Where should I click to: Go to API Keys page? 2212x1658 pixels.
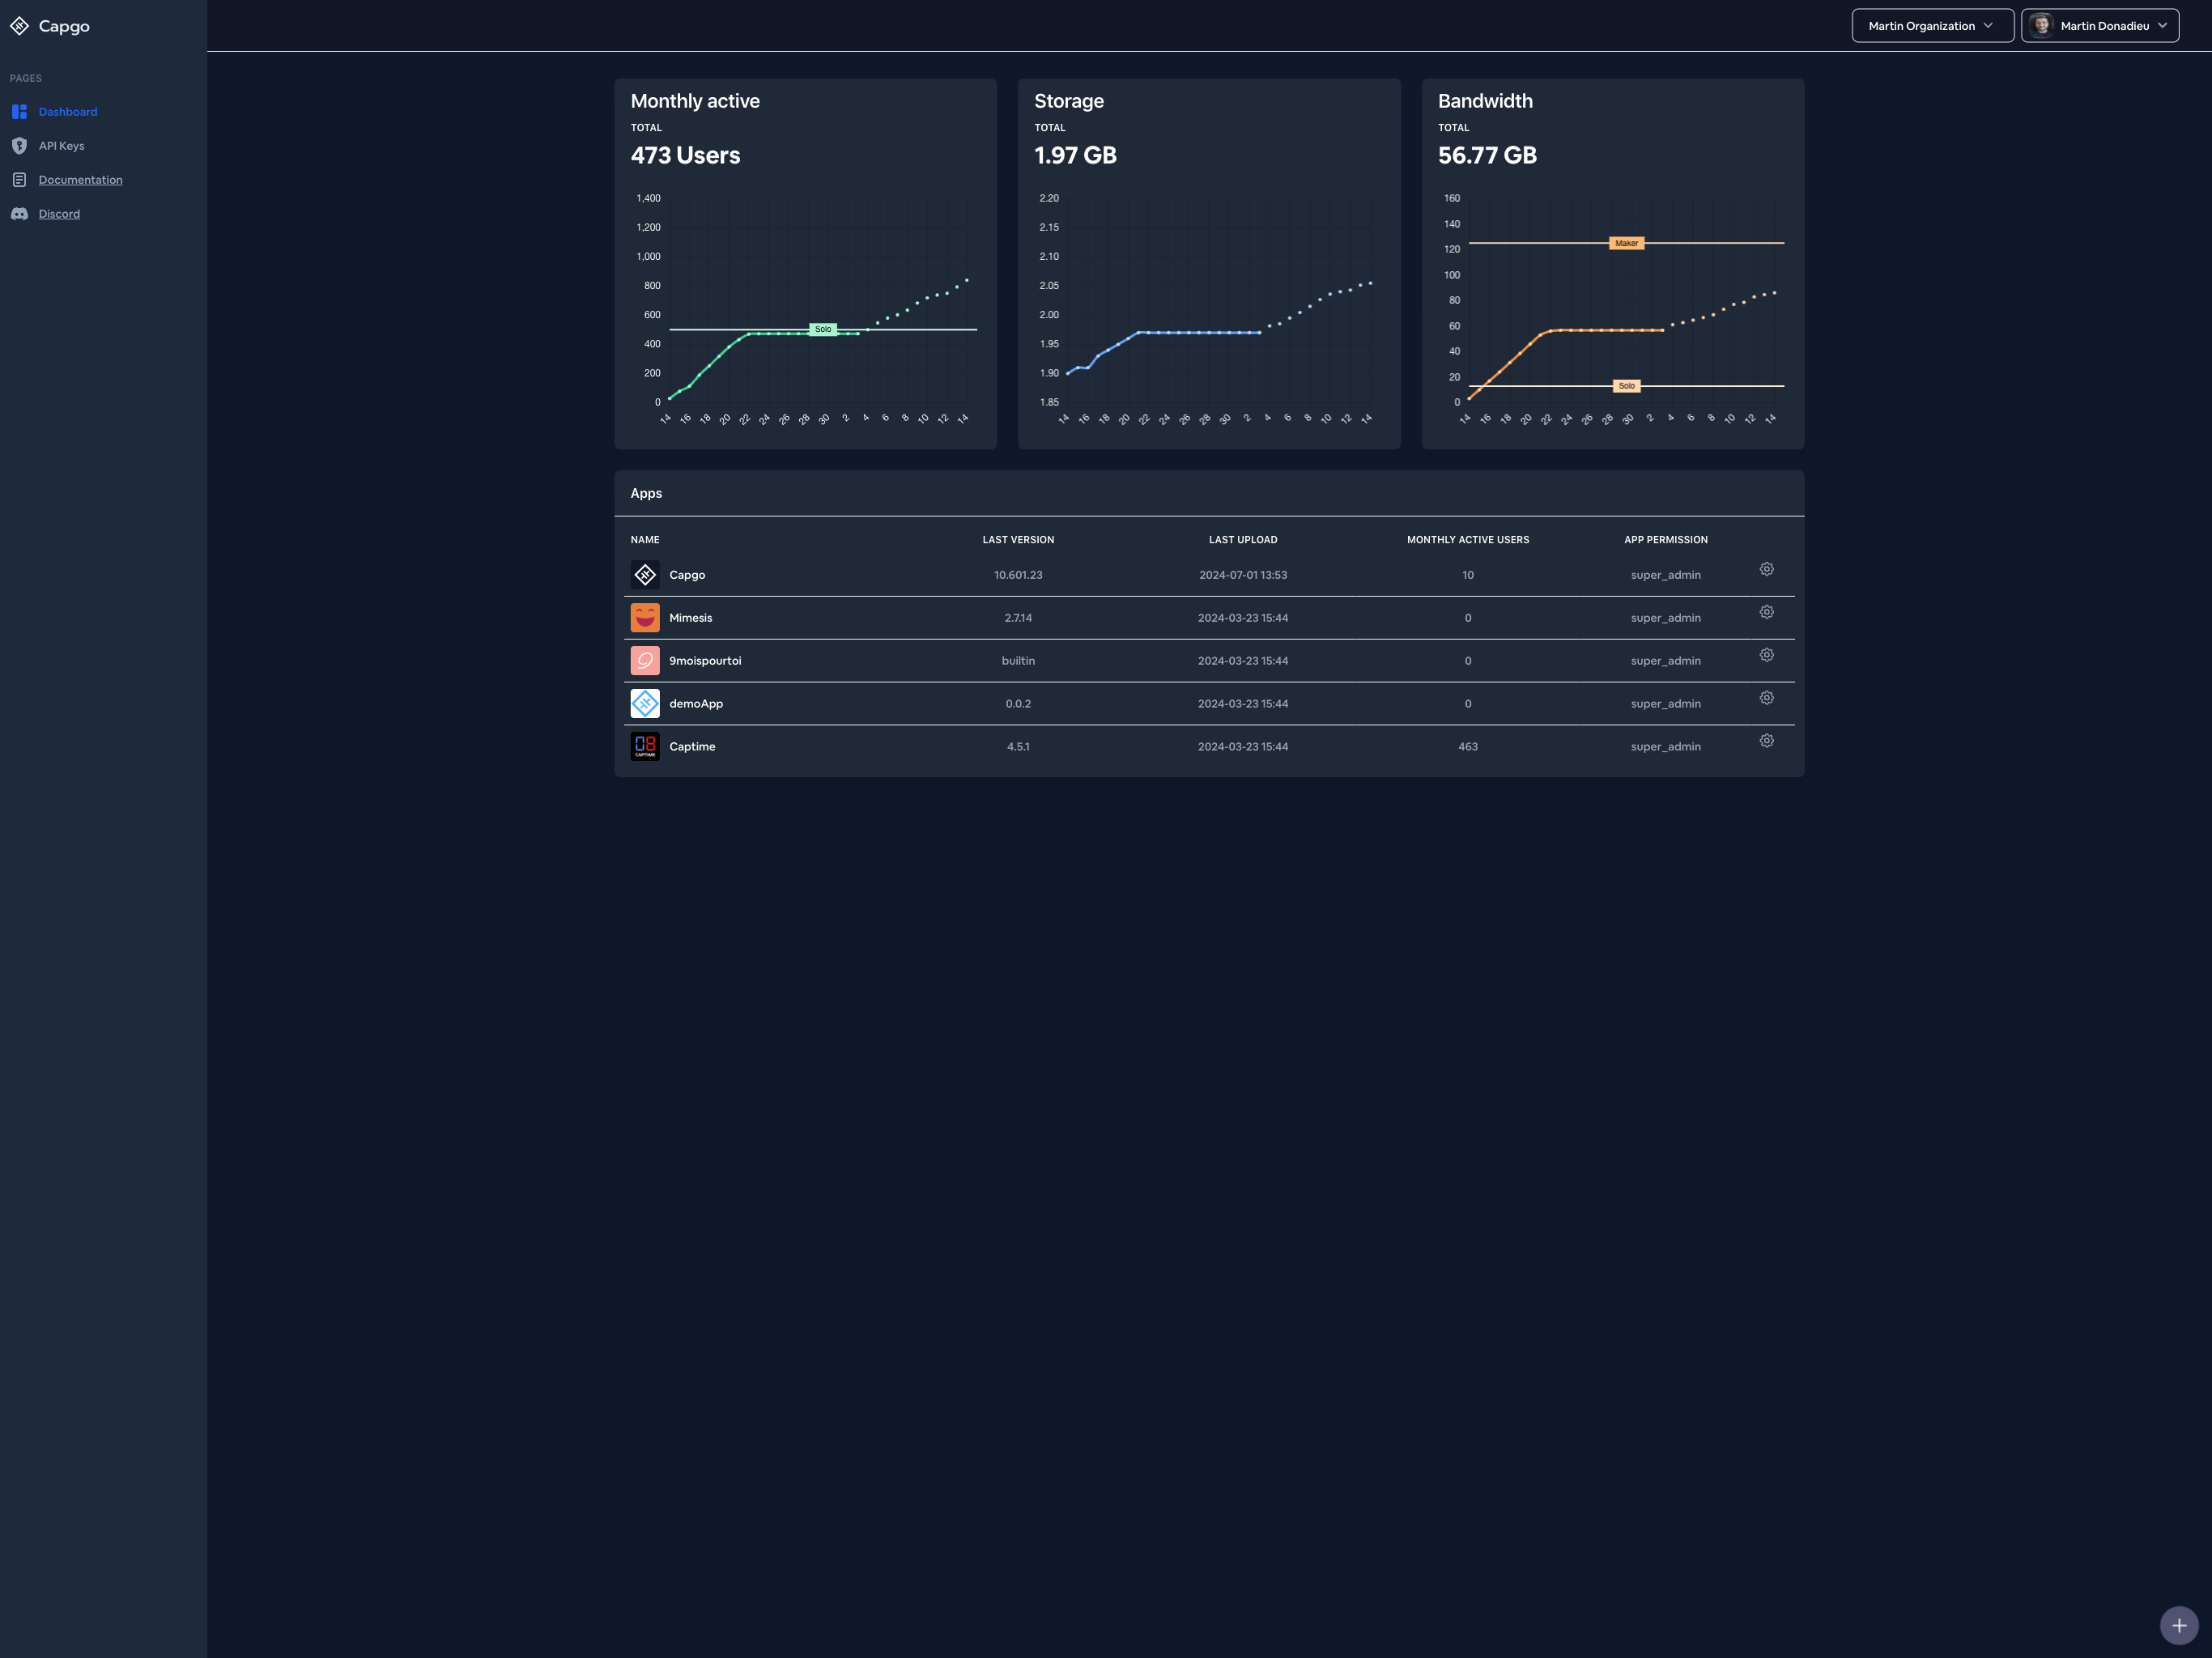pos(61,146)
